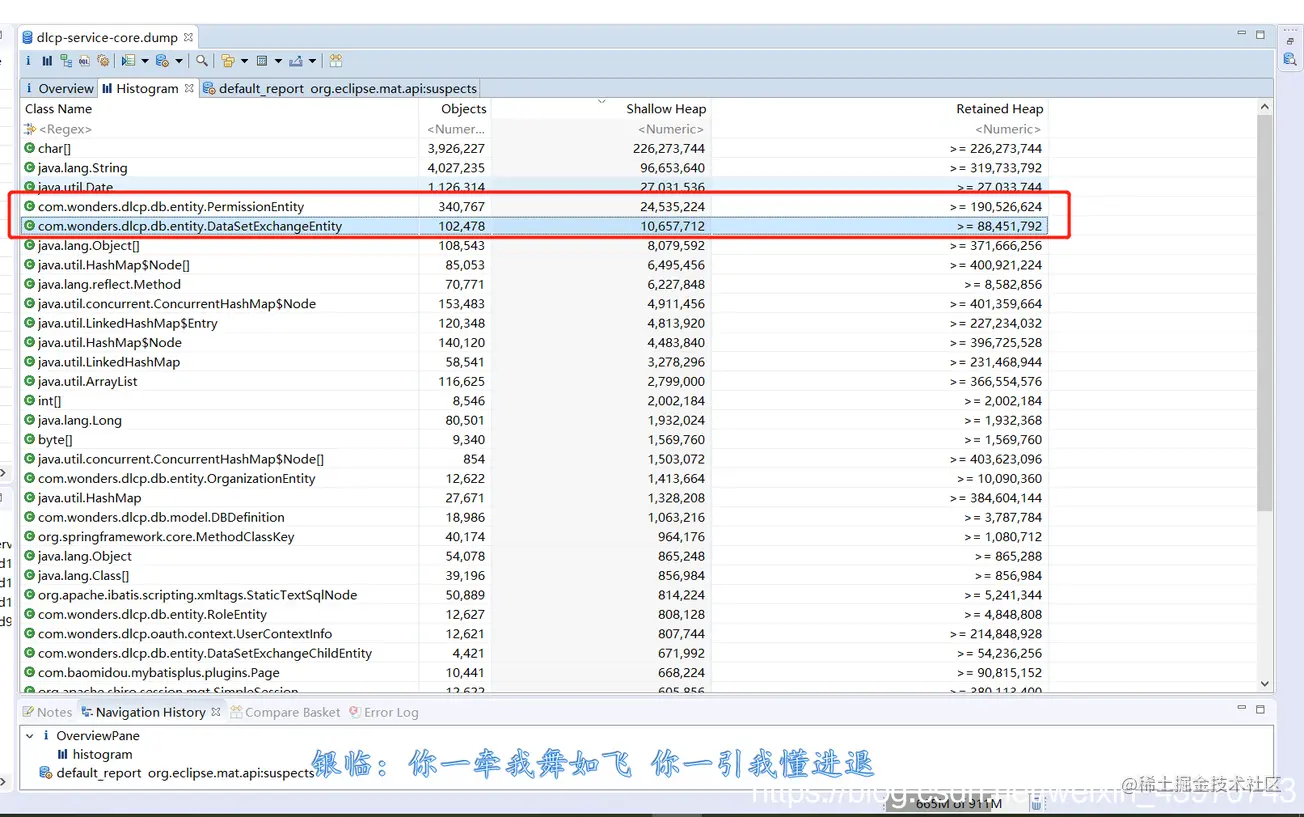Close the dlcp-service-core.dump editor tab
1304x817 pixels.
(x=188, y=37)
